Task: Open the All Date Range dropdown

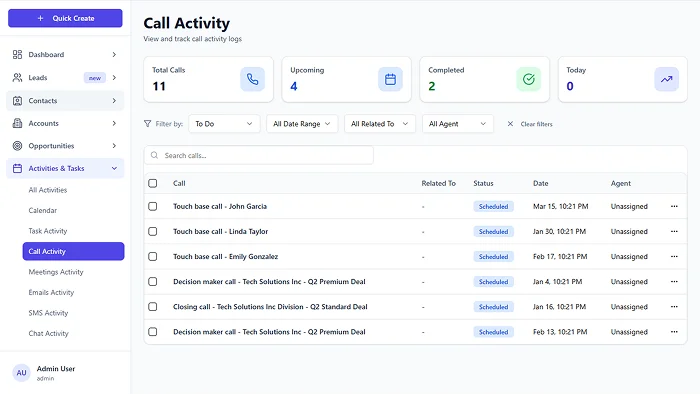Action: coord(302,124)
